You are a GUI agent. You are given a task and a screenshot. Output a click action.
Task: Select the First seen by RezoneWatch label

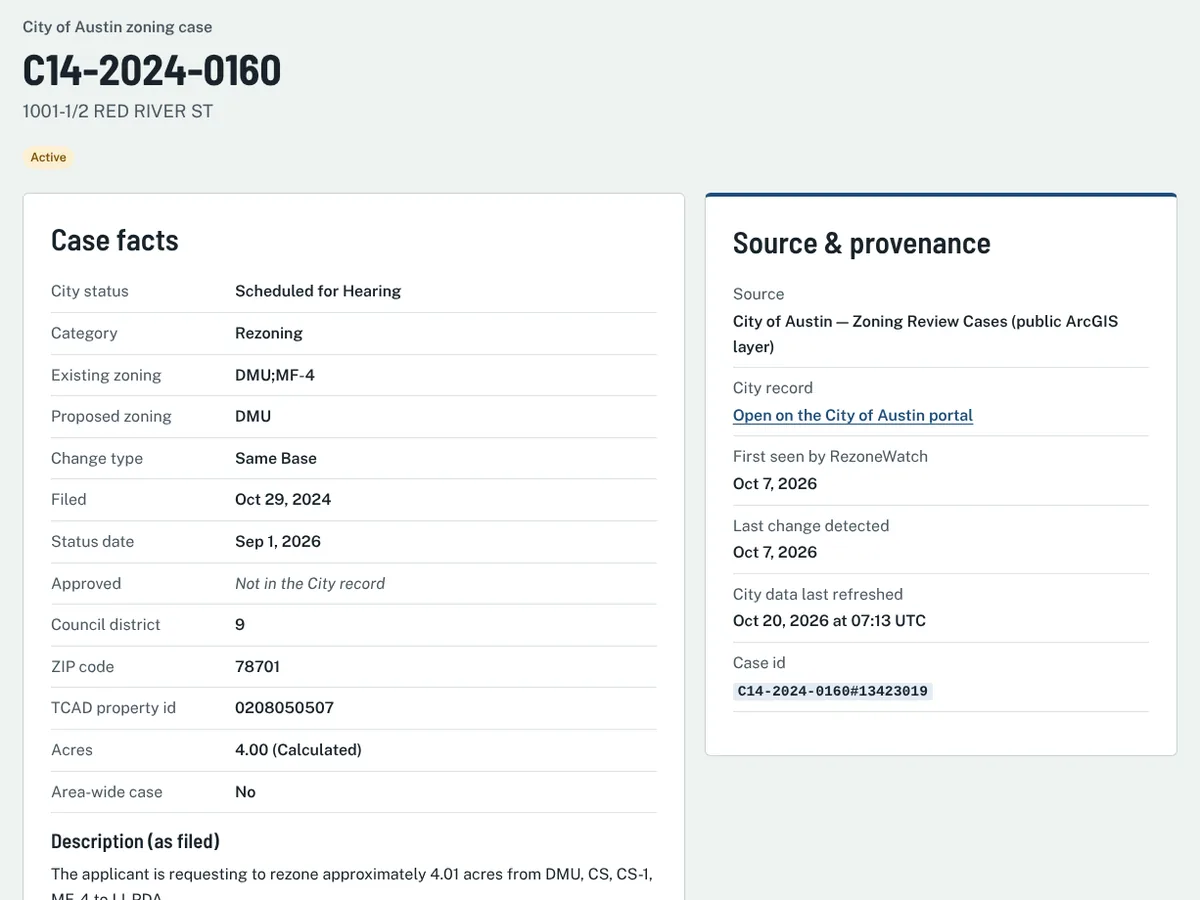(830, 456)
